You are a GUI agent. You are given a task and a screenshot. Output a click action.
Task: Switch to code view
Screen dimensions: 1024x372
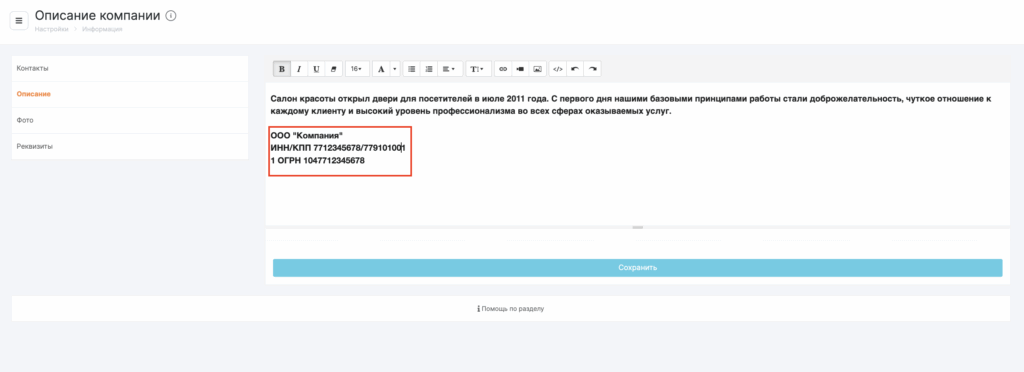557,69
